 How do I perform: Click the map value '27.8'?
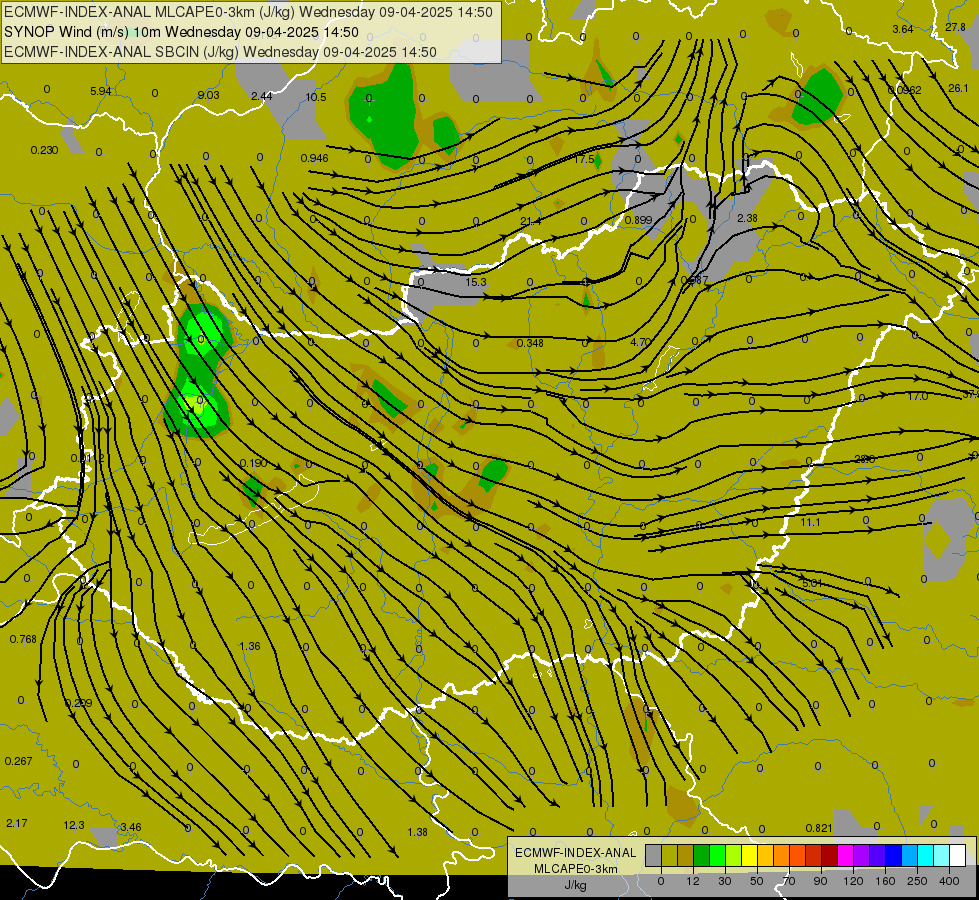click(x=955, y=27)
